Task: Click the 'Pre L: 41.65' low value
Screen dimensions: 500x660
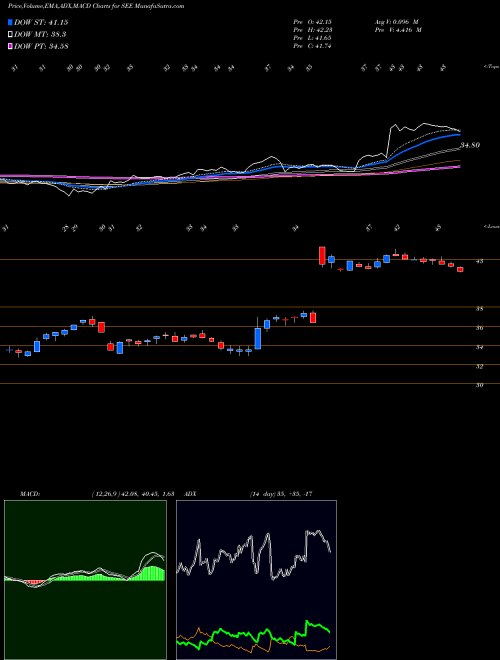Action: point(314,38)
